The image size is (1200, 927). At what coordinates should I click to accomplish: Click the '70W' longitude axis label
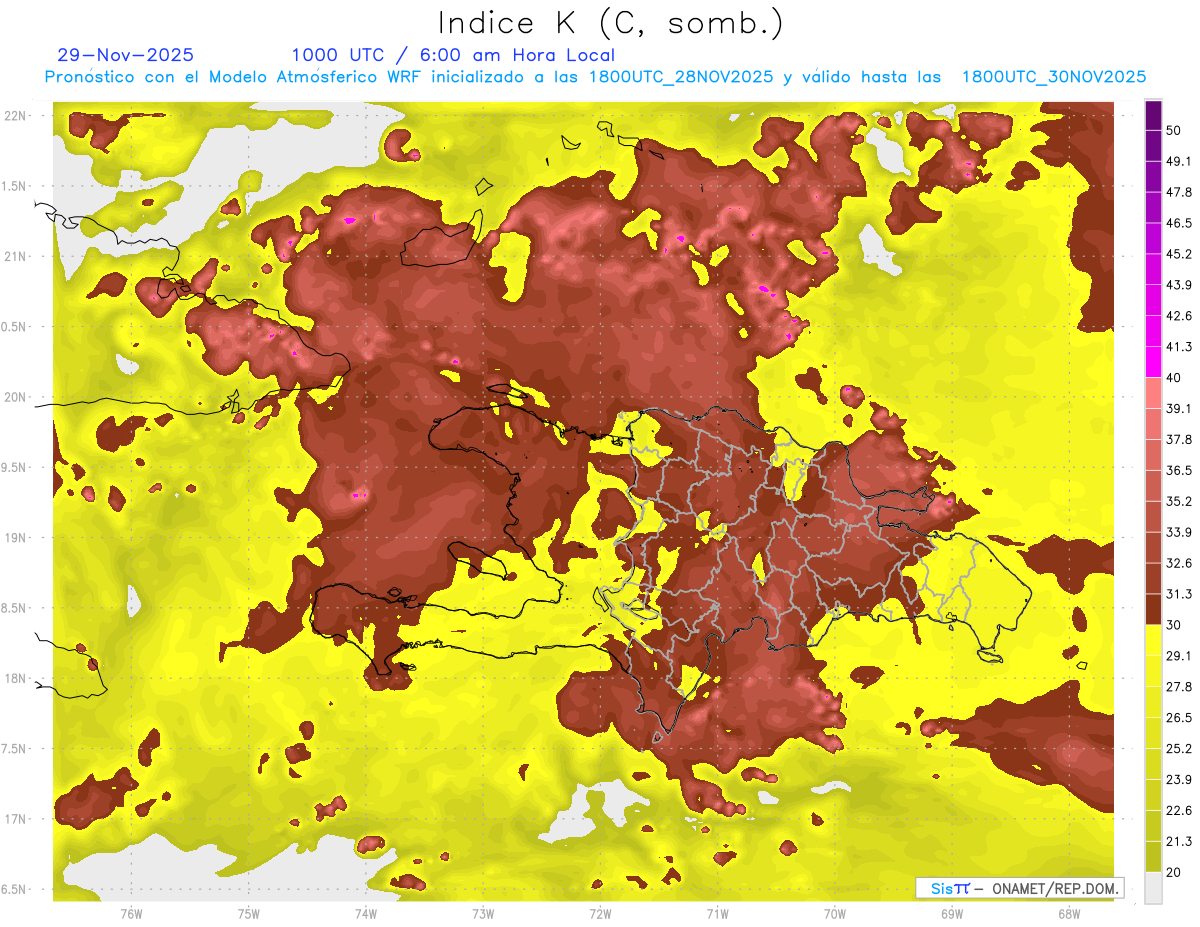click(835, 914)
